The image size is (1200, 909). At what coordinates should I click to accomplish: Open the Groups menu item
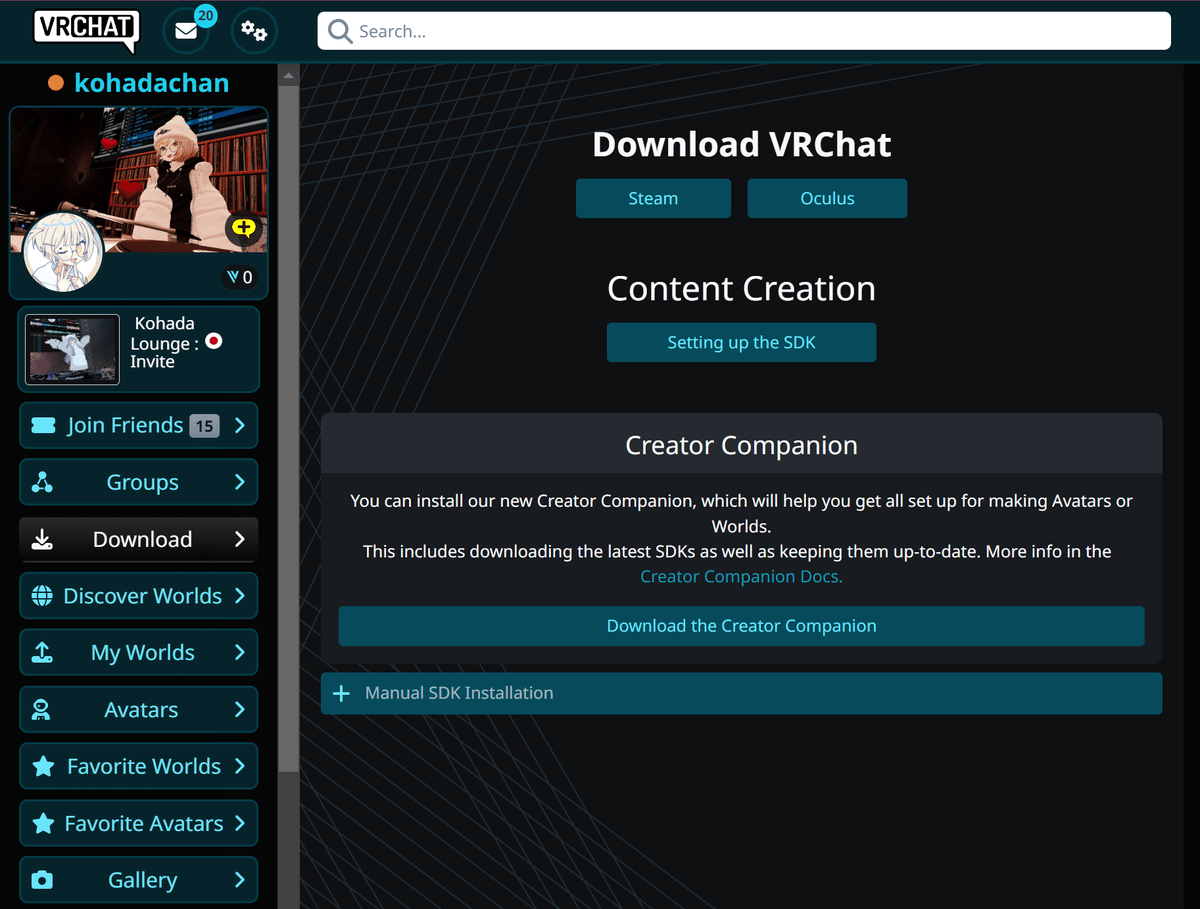(139, 483)
